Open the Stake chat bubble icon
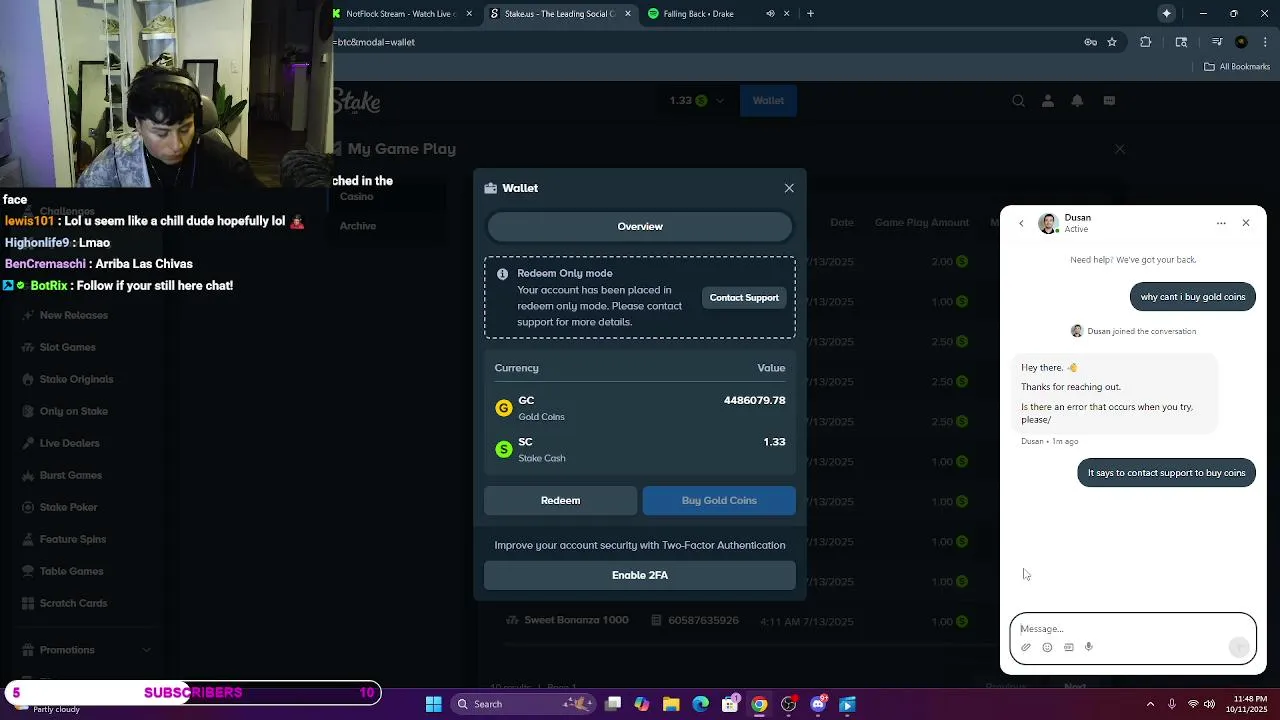1280x720 pixels. [x=1109, y=101]
